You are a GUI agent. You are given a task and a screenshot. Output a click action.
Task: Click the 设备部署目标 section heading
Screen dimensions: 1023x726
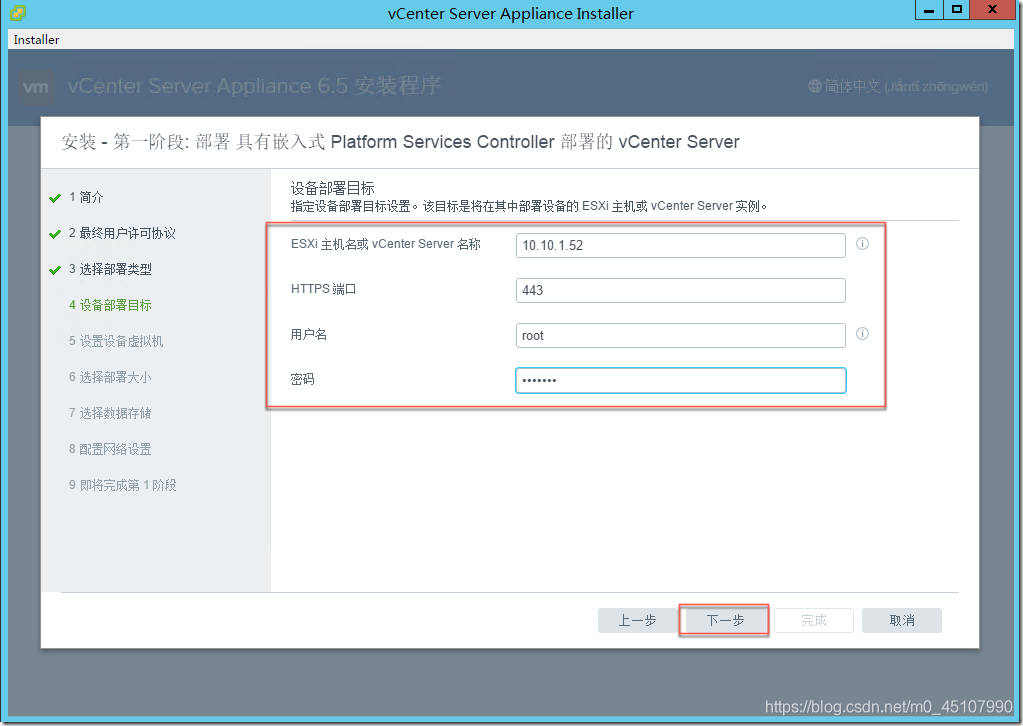point(333,189)
